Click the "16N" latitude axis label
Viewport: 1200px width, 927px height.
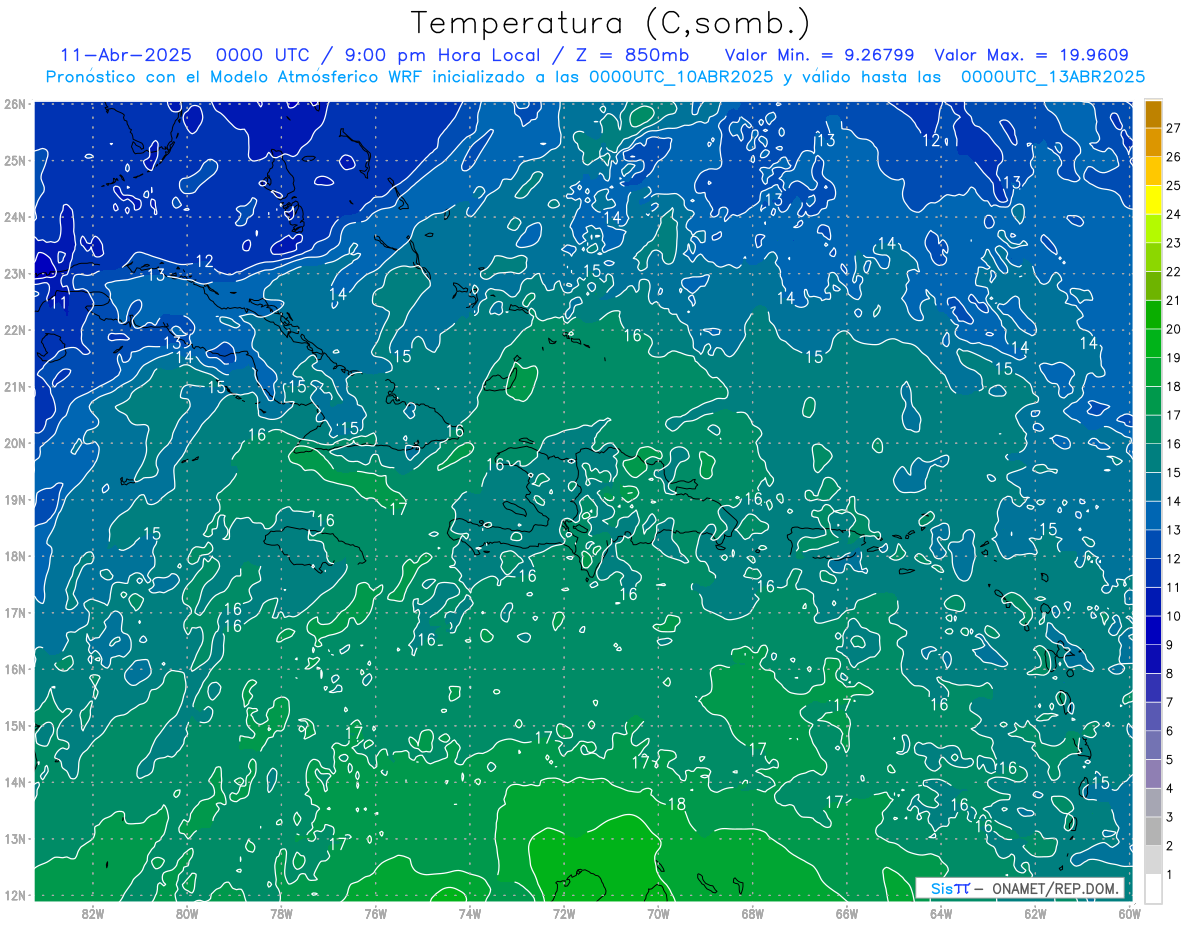pos(15,669)
